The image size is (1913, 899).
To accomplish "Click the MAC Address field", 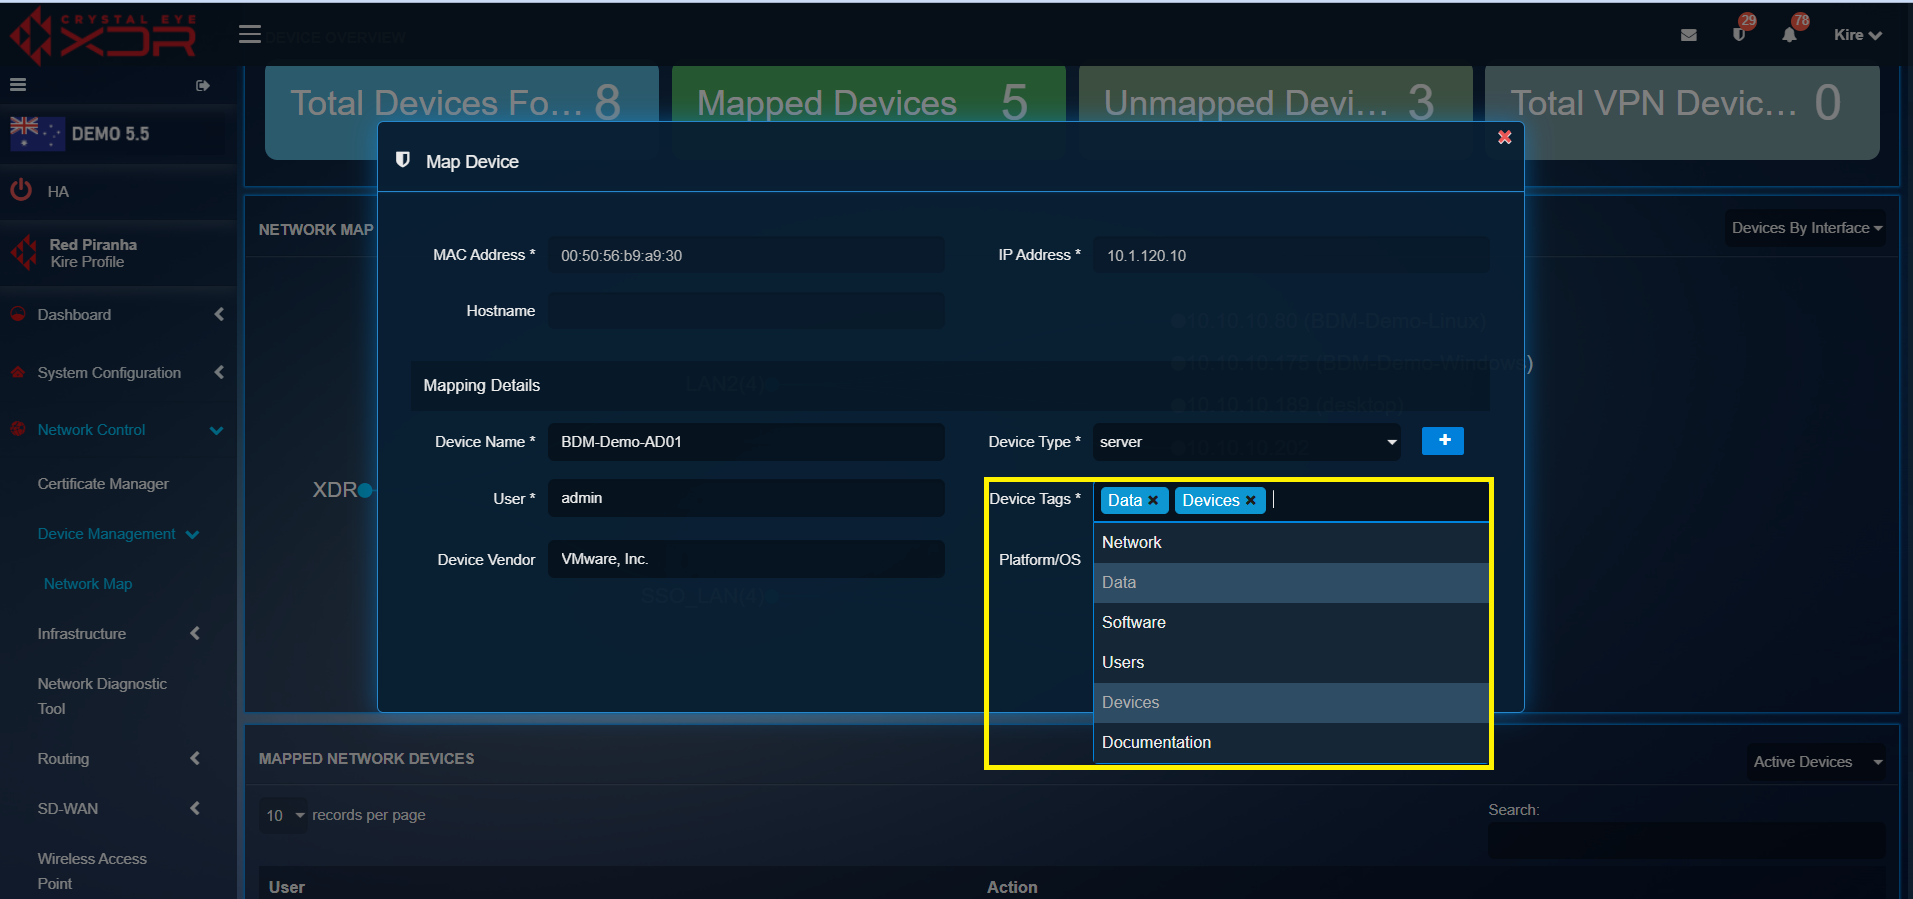I will pos(746,255).
